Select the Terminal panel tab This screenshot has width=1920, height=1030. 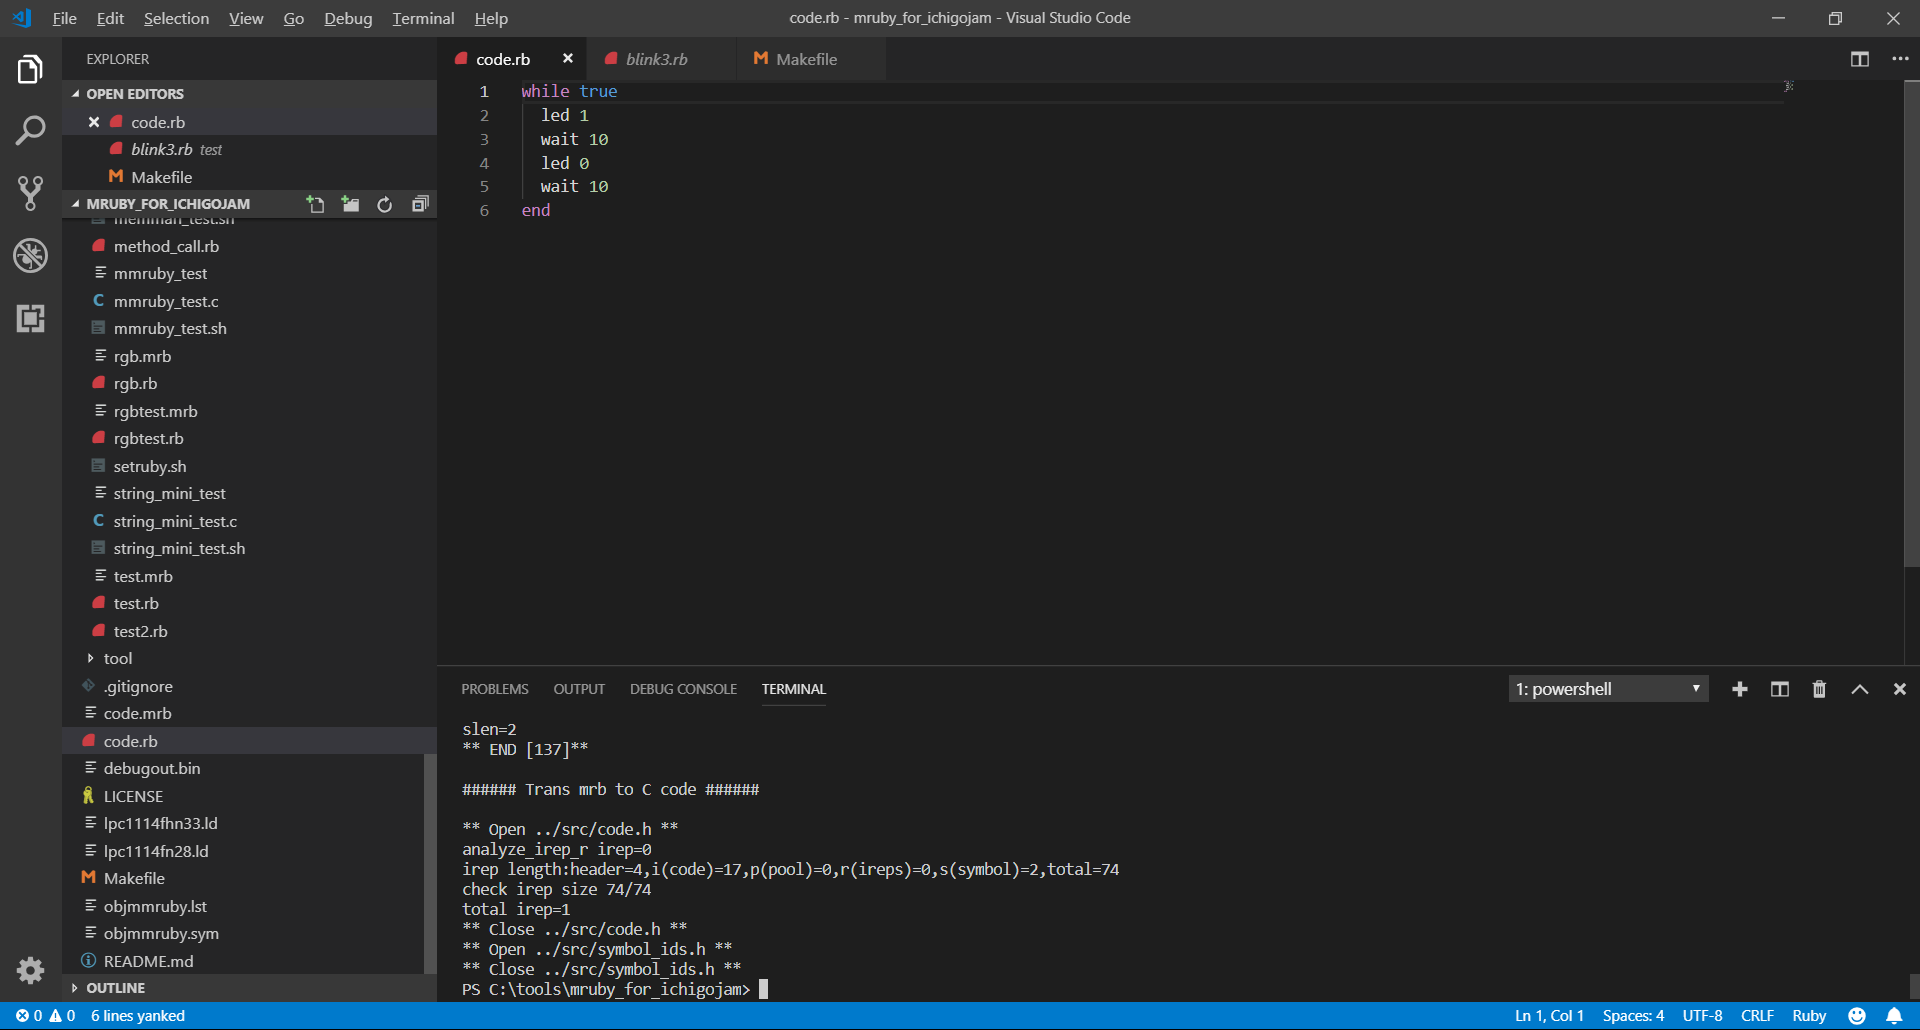(x=794, y=689)
